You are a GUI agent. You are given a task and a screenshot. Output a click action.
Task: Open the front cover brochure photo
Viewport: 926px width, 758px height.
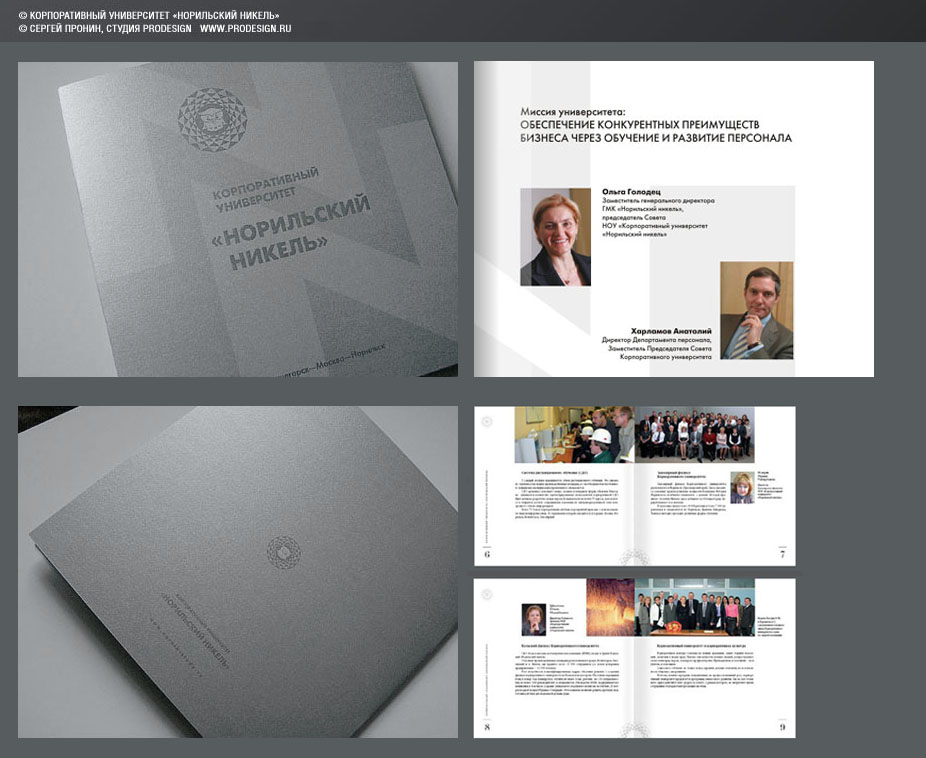[x=238, y=220]
